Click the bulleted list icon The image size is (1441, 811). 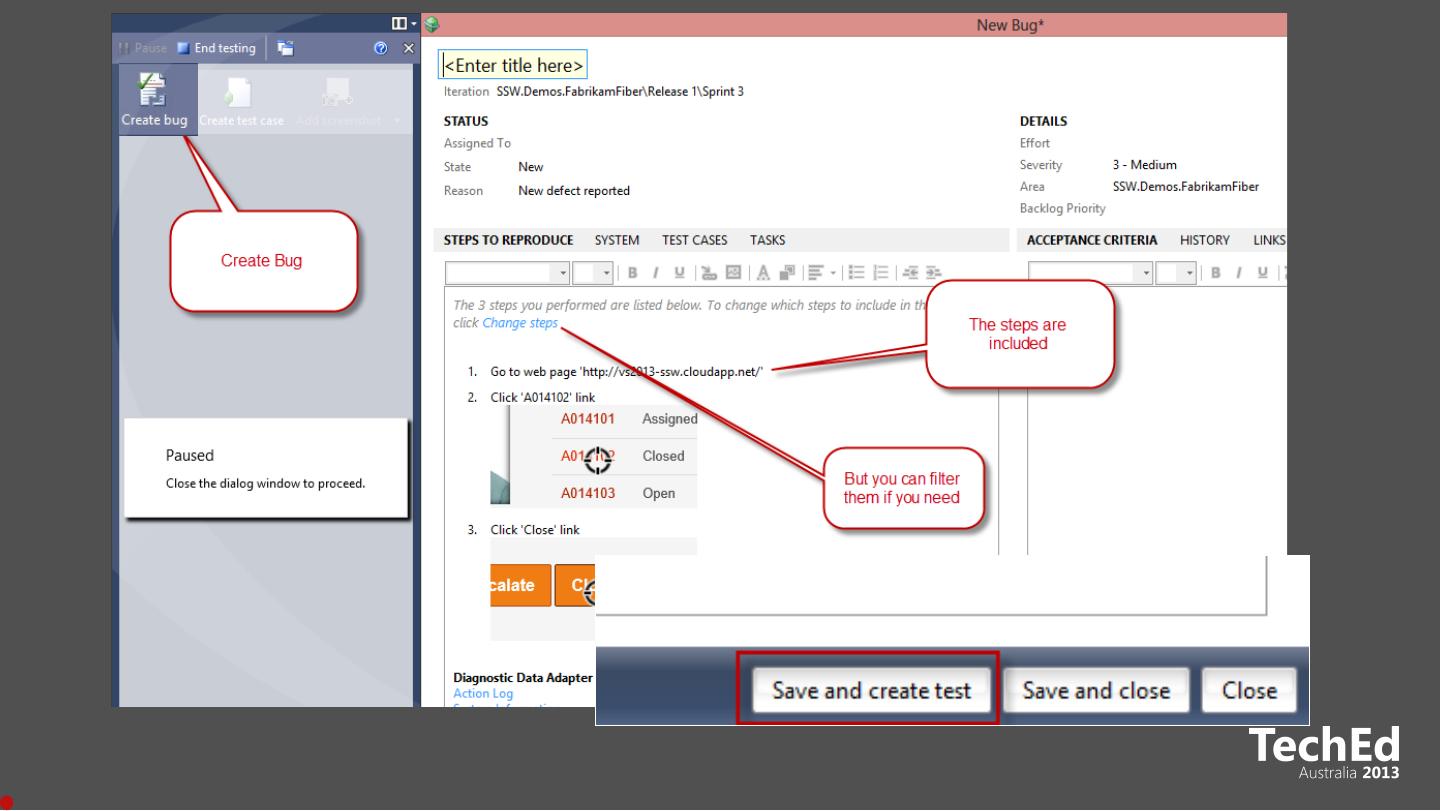click(x=856, y=273)
